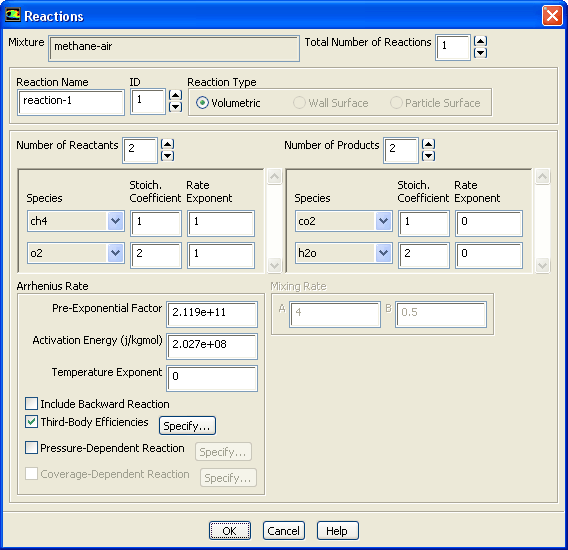Increase Total Number of Reactions stepper
Screen dimensions: 568x550
[480, 41]
